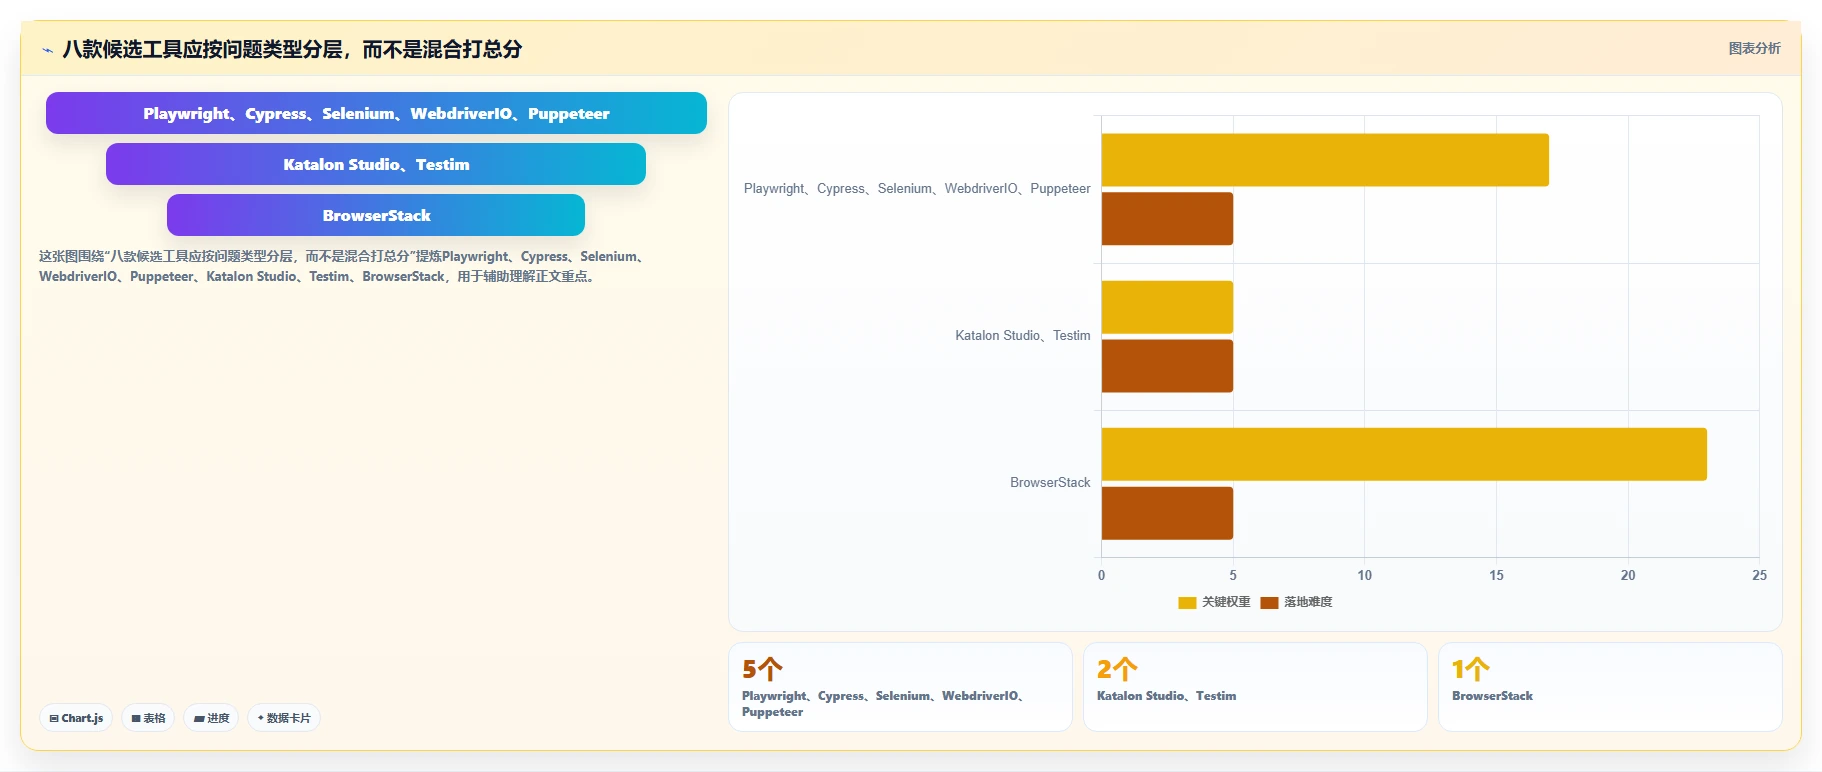Select the top funnel bar starting with Playwright

click(376, 113)
